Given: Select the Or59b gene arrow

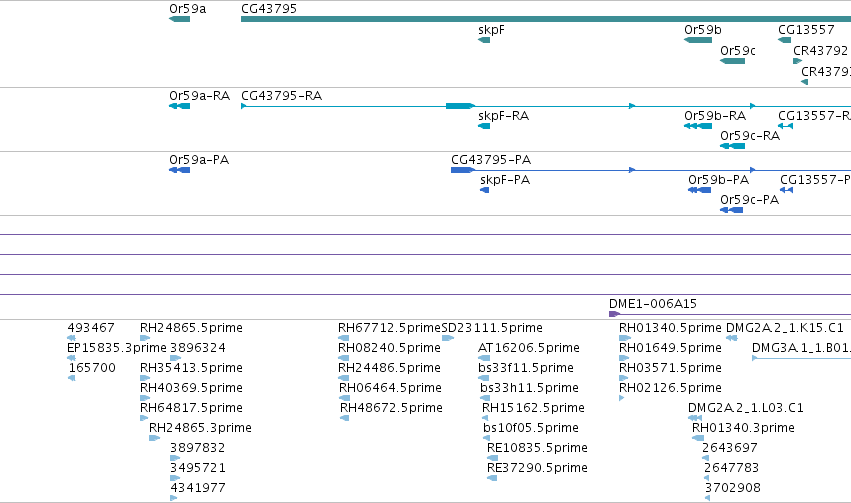Looking at the screenshot, I should coord(698,40).
